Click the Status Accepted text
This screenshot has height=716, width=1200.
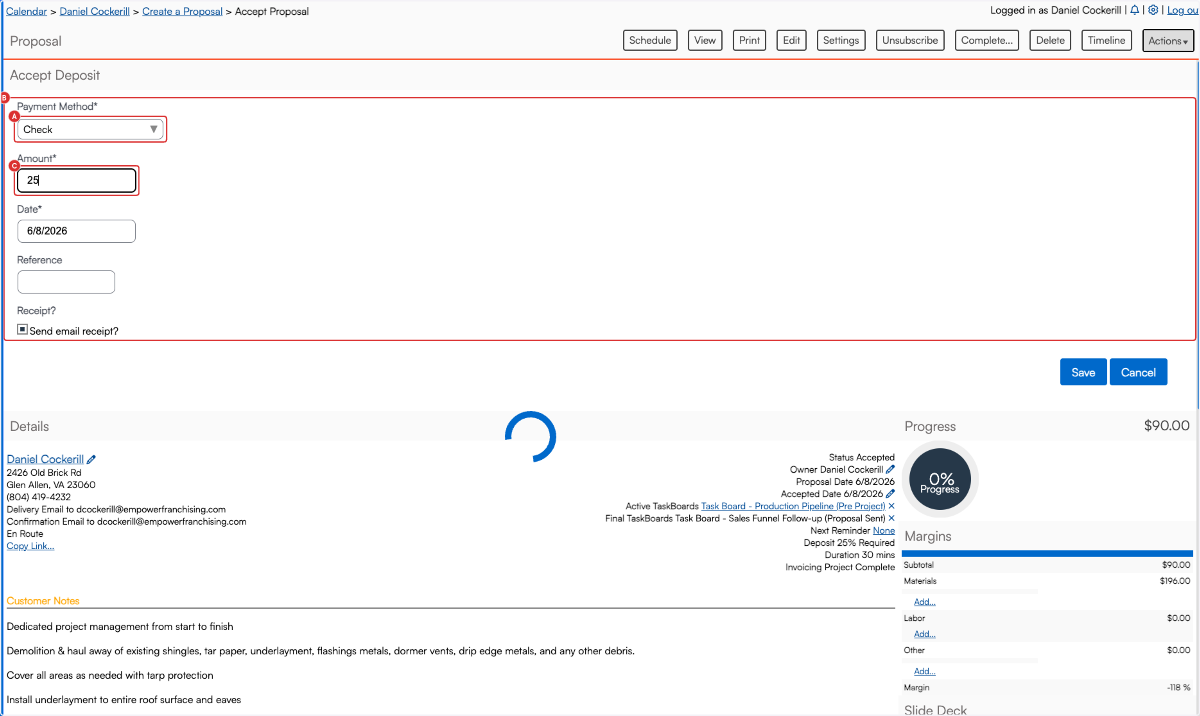coord(862,457)
